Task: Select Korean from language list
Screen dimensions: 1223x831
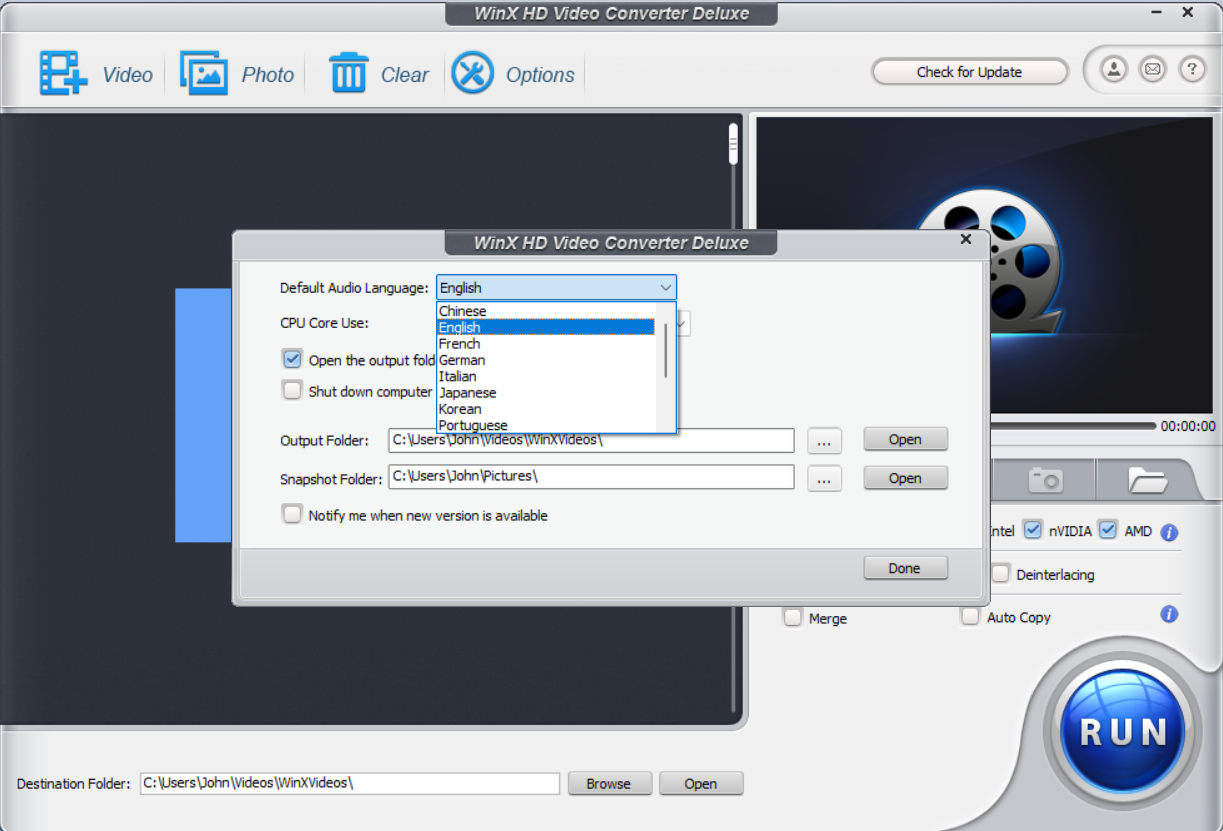Action: click(x=545, y=408)
